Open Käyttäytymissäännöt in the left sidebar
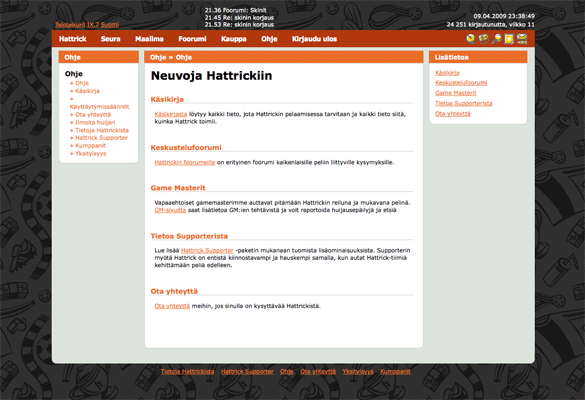The width and height of the screenshot is (585, 400). [99, 106]
